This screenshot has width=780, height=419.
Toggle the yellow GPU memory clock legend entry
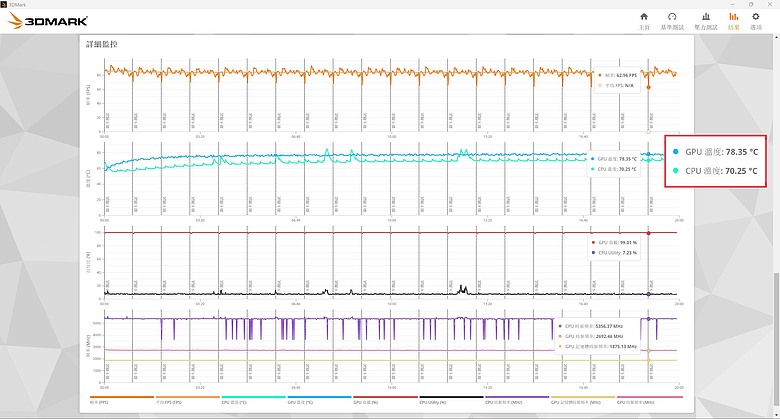tap(583, 400)
